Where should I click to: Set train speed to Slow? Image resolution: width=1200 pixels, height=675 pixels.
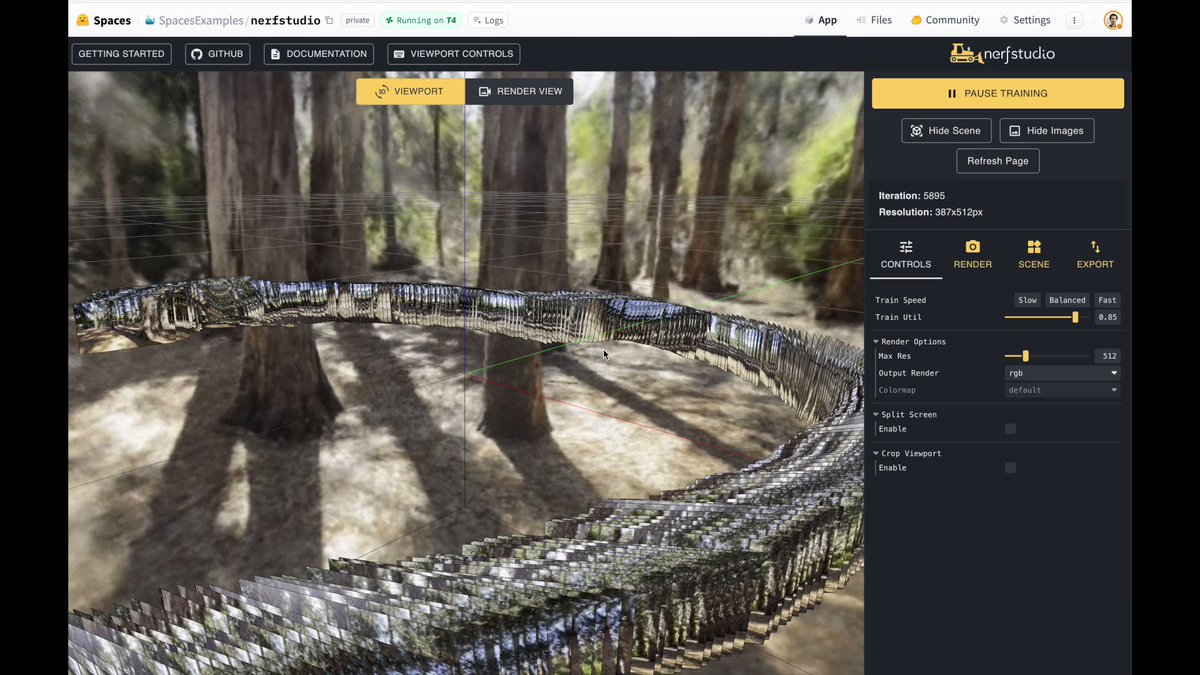[x=1027, y=300]
